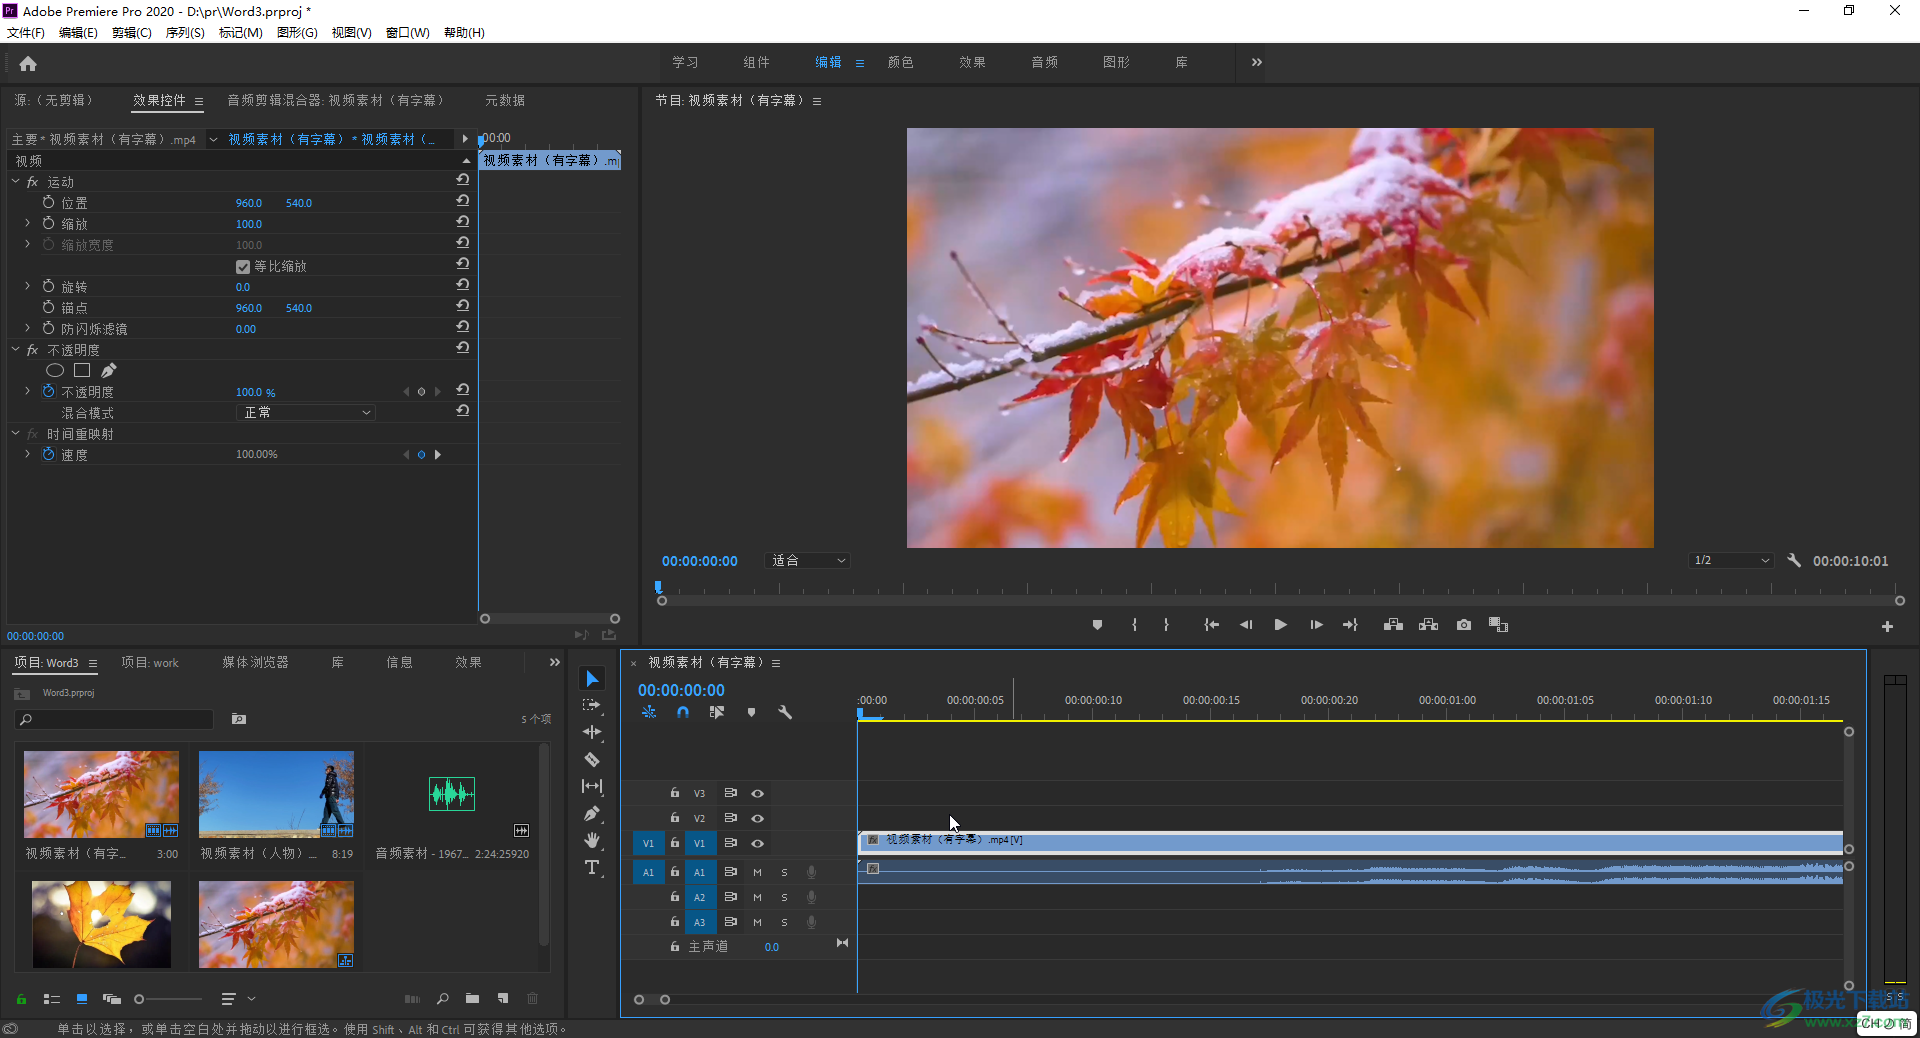The width and height of the screenshot is (1920, 1038).
Task: Go to Out point in Program monitor
Action: [1350, 625]
